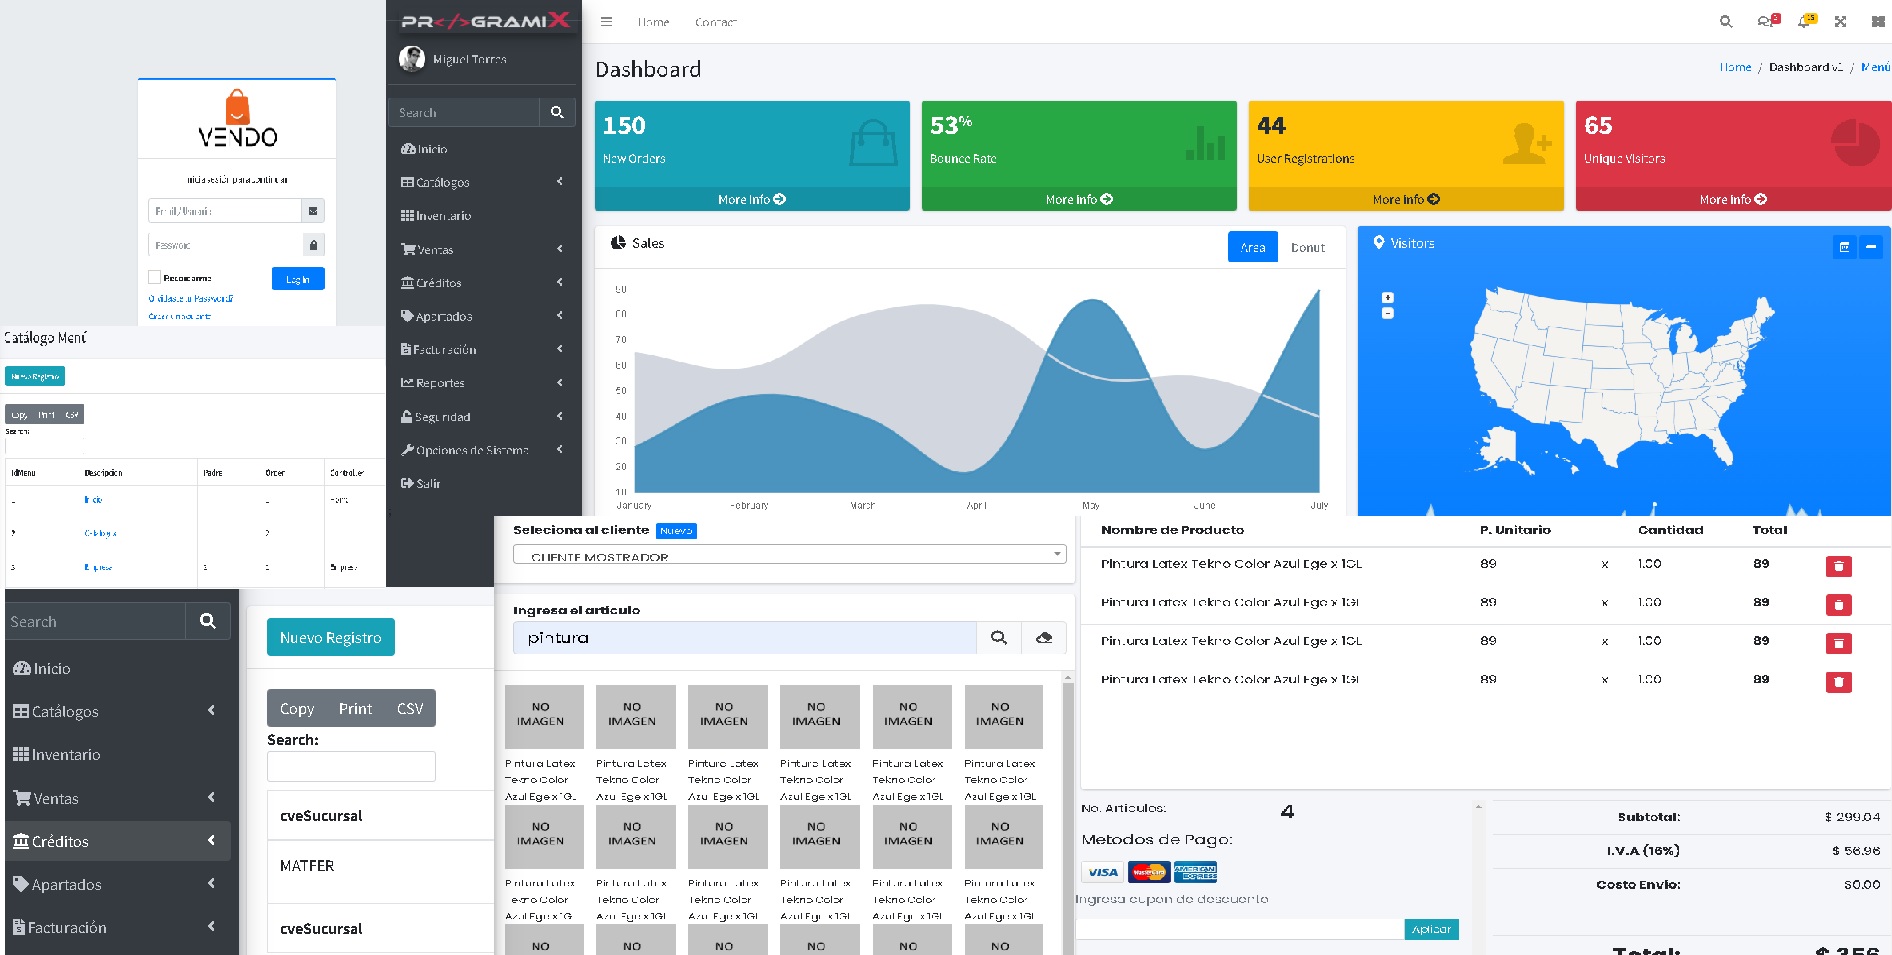Click the Aplicar coupon button
The width and height of the screenshot is (1892, 955).
(1431, 929)
